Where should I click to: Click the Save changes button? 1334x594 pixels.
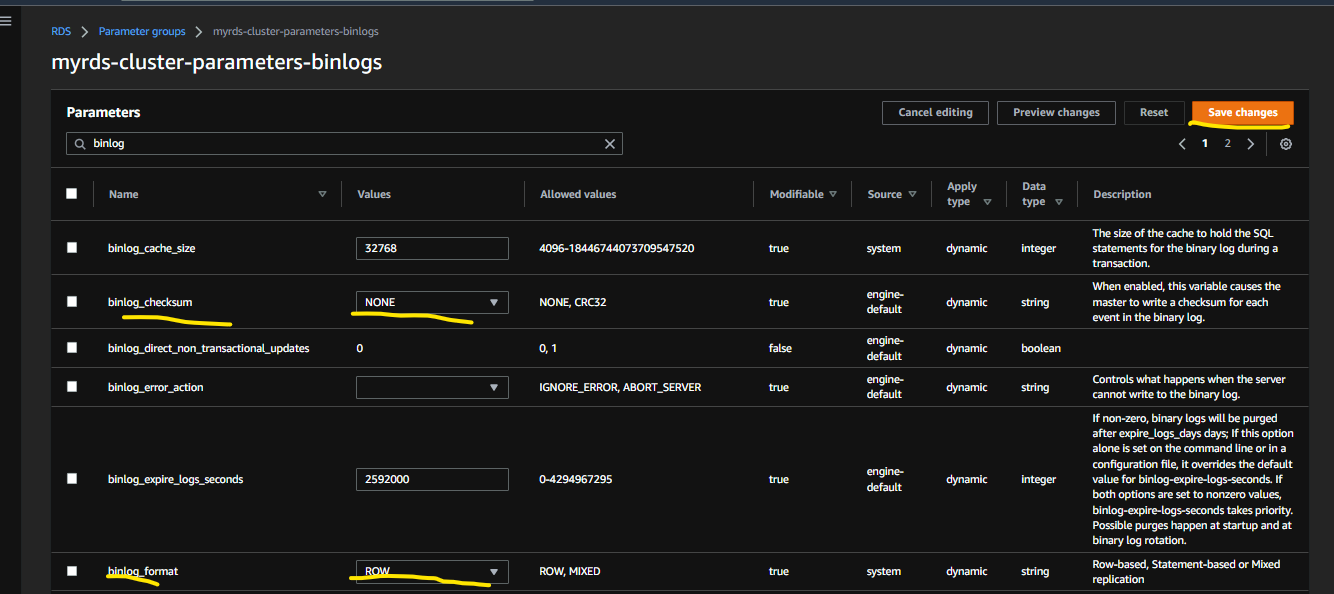click(x=1242, y=113)
